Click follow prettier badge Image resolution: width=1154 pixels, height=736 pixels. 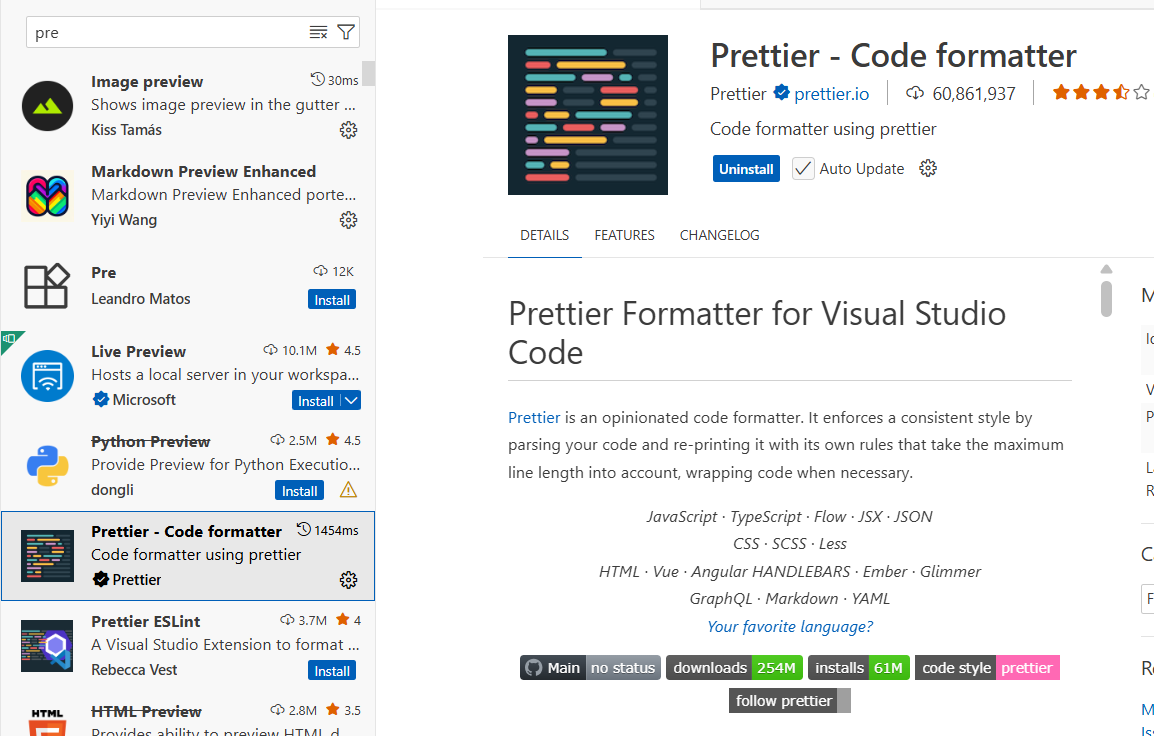790,701
